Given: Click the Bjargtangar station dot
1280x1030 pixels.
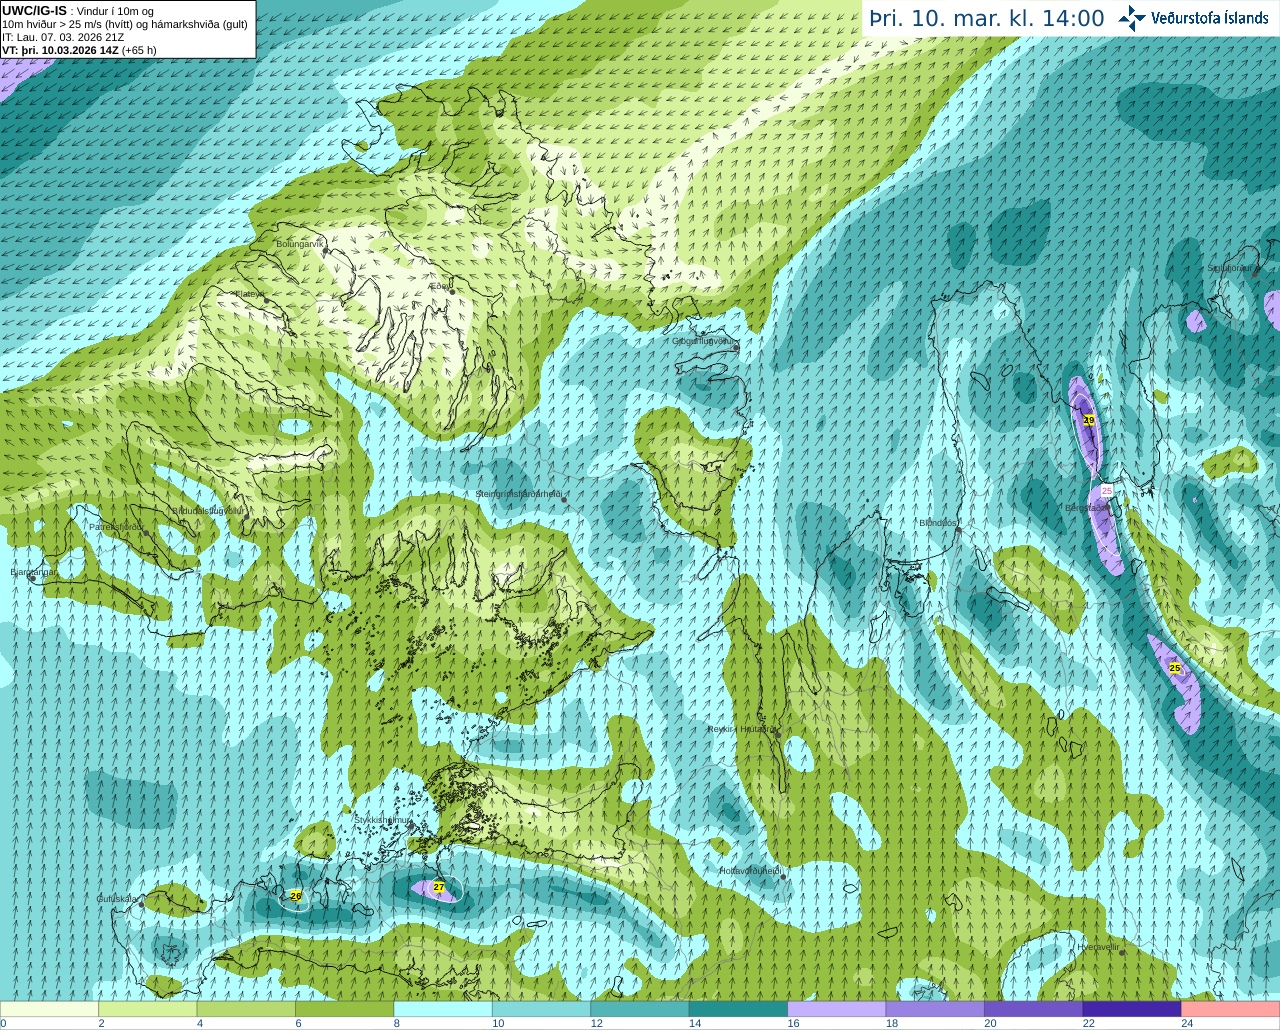Looking at the screenshot, I should (32, 579).
